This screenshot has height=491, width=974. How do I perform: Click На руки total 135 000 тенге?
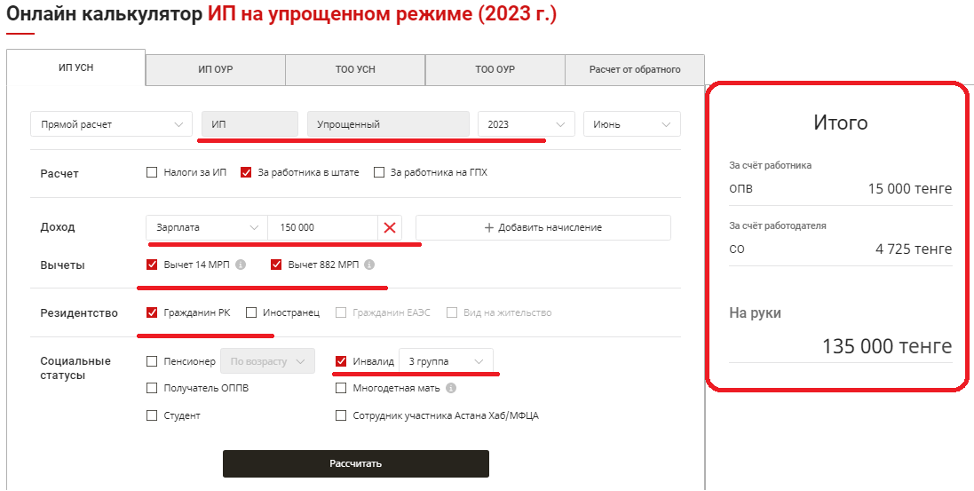(887, 346)
